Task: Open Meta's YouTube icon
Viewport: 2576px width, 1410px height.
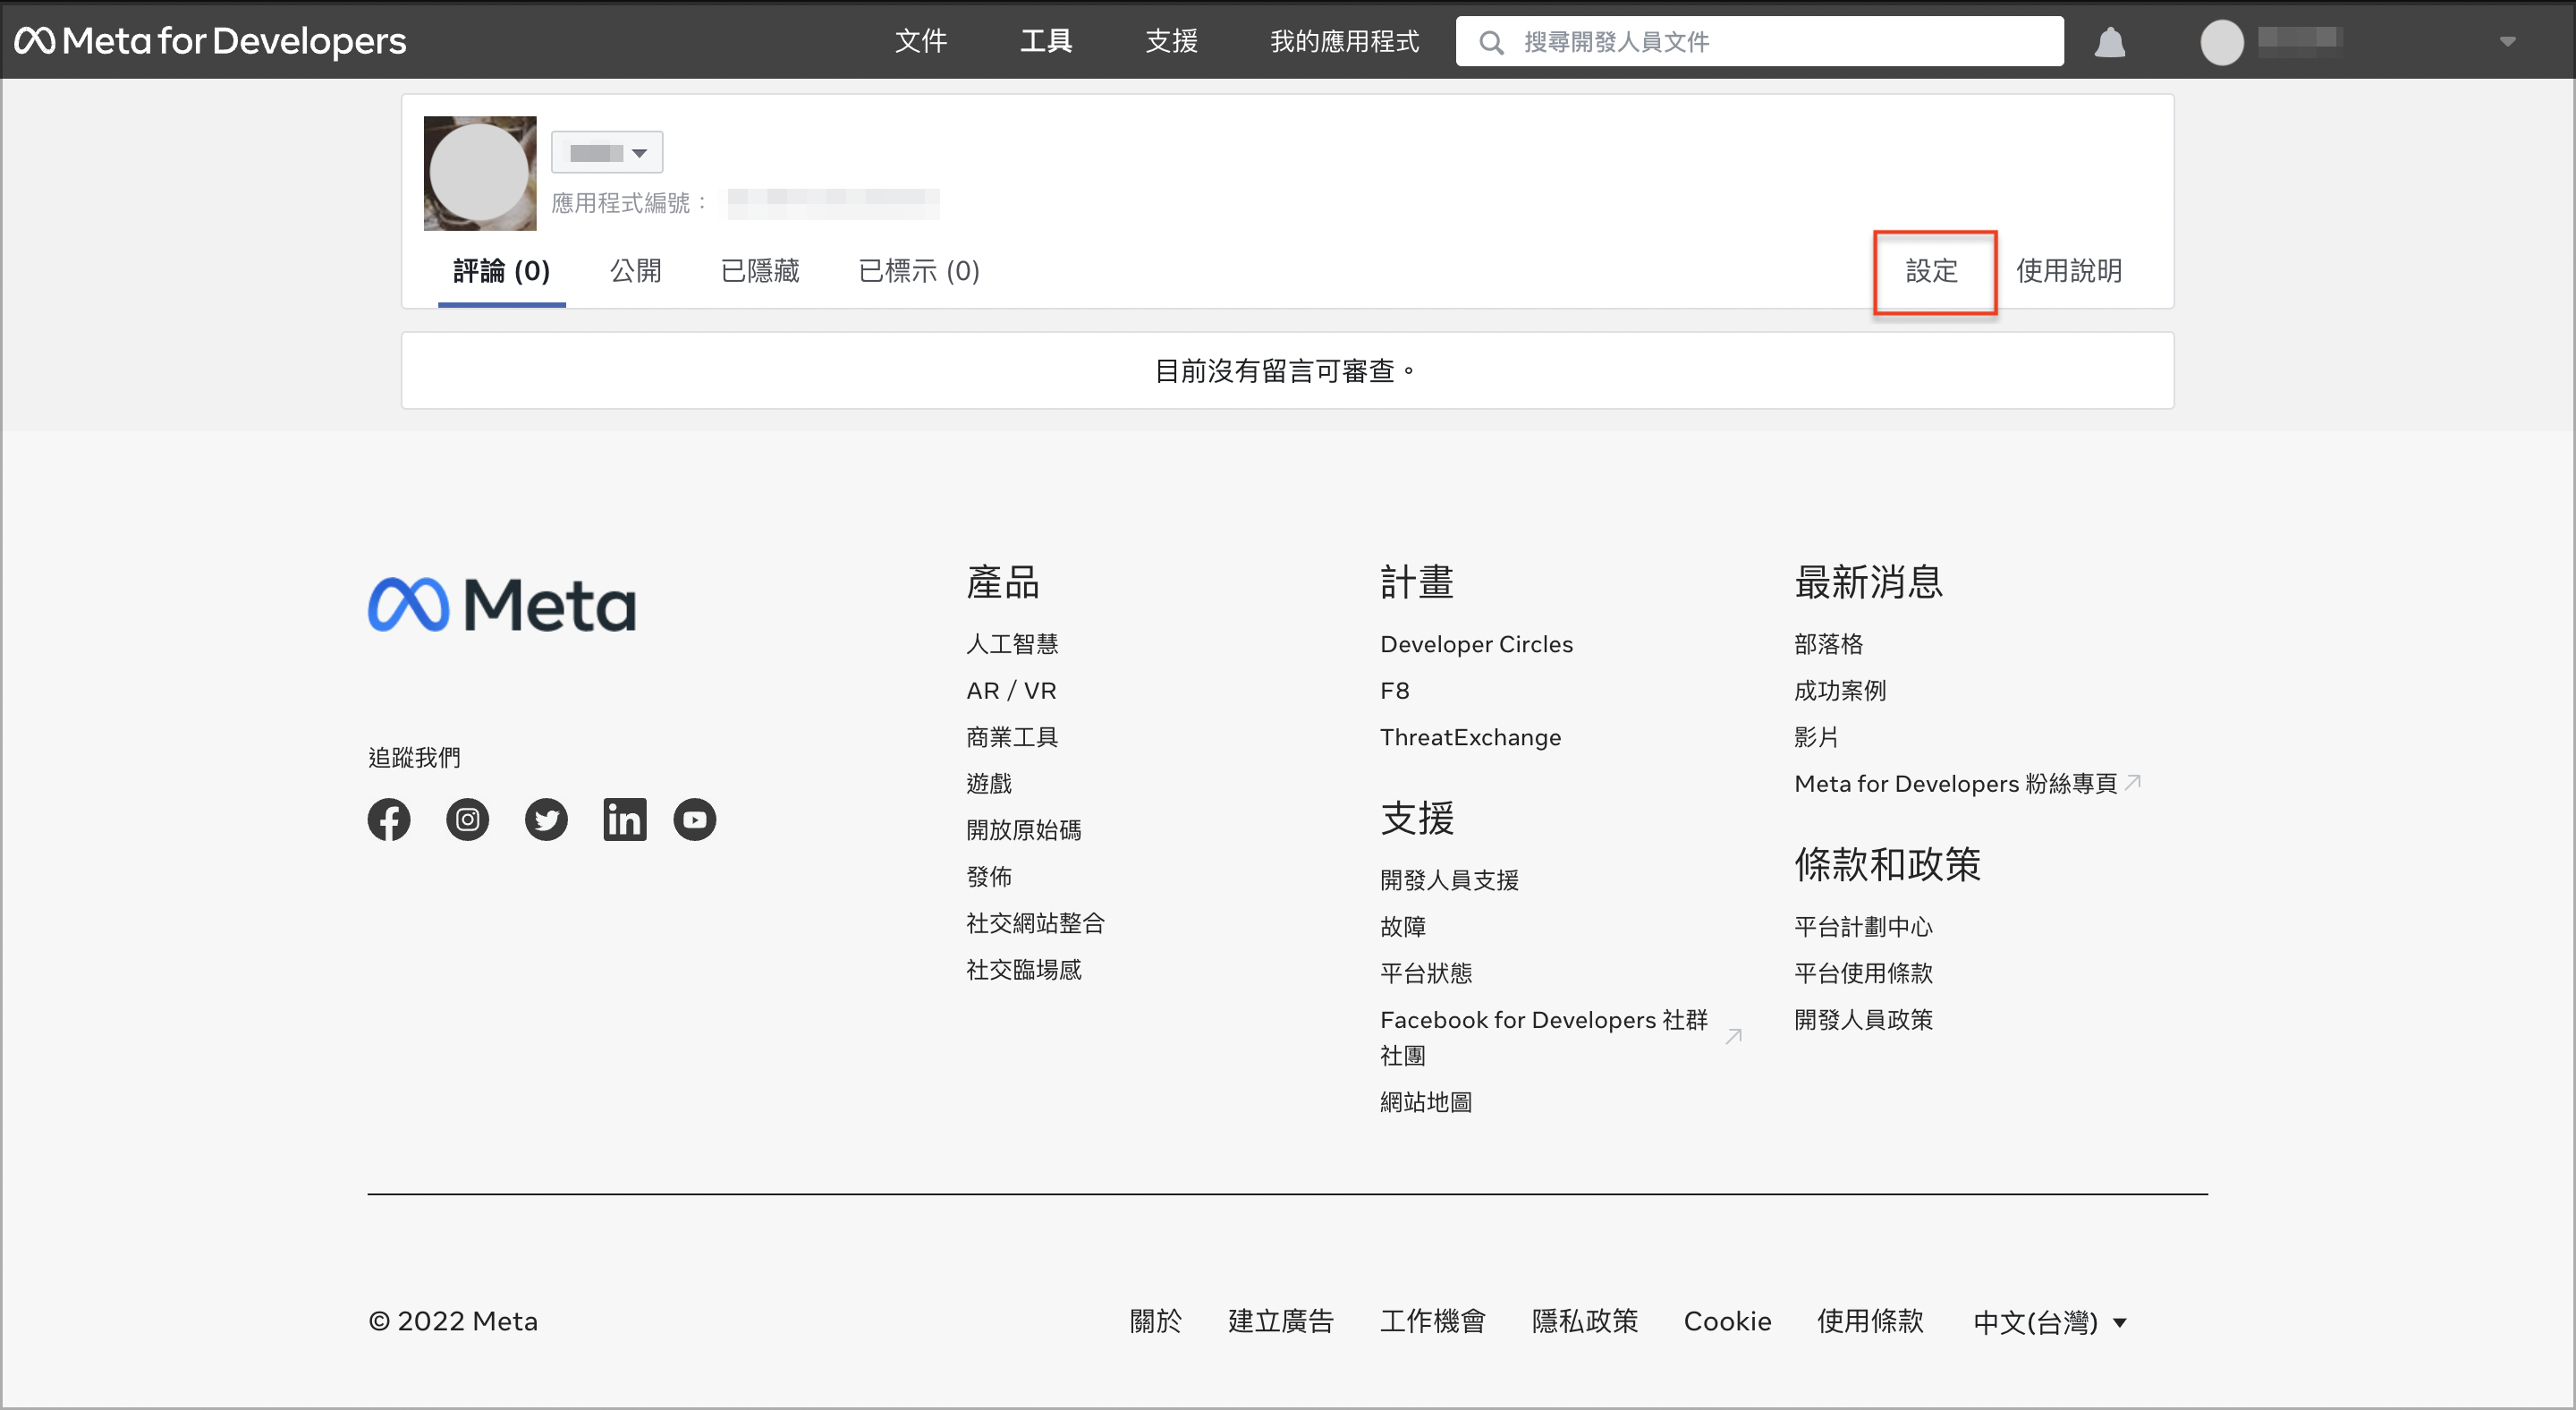Action: click(694, 819)
